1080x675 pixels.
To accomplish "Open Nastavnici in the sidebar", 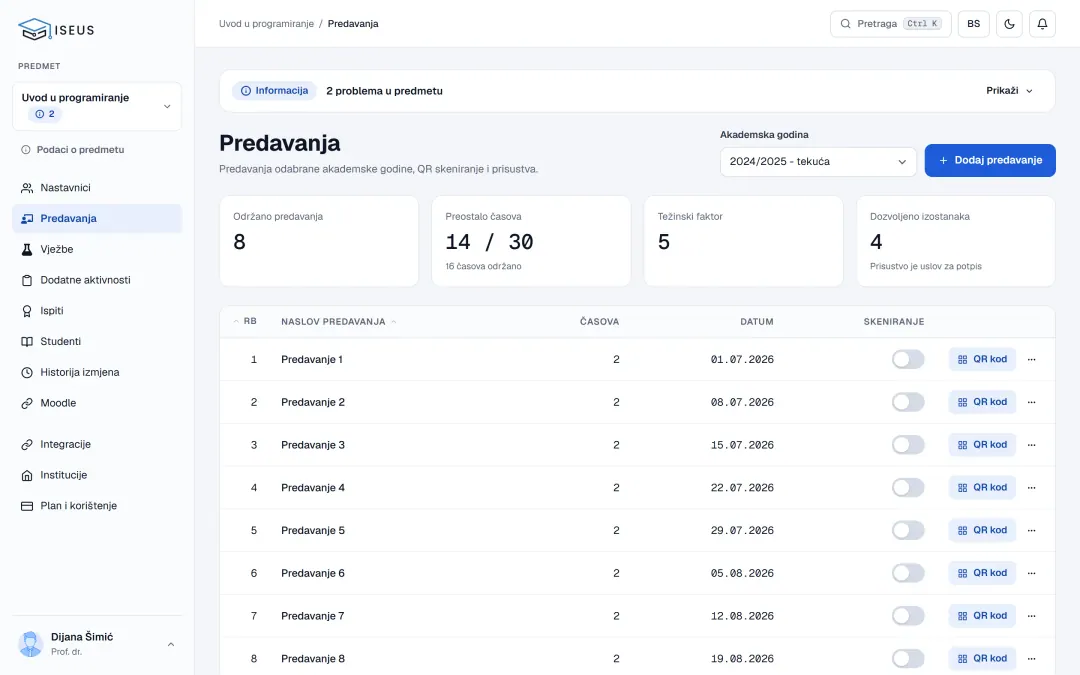I will click(x=97, y=187).
